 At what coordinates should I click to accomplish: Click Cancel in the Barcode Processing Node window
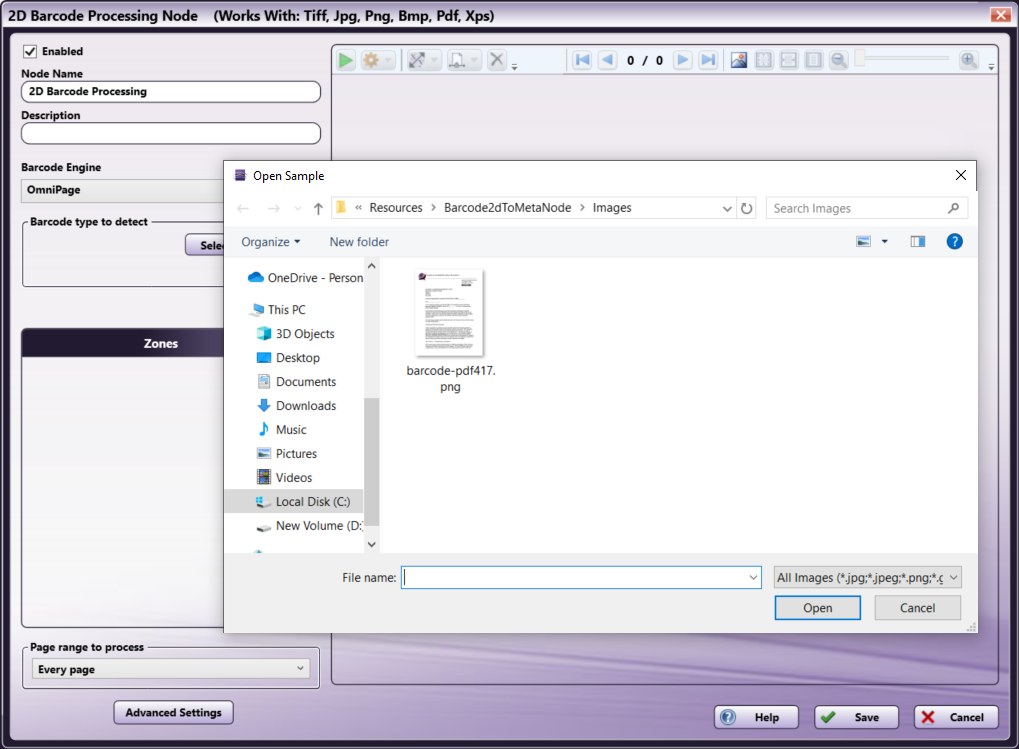[x=956, y=717]
